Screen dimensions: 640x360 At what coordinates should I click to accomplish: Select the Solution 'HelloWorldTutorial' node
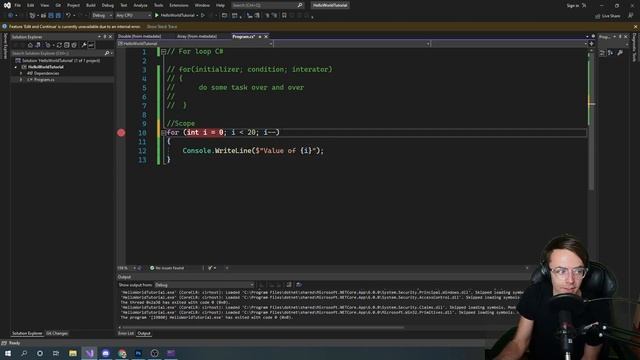tap(60, 60)
